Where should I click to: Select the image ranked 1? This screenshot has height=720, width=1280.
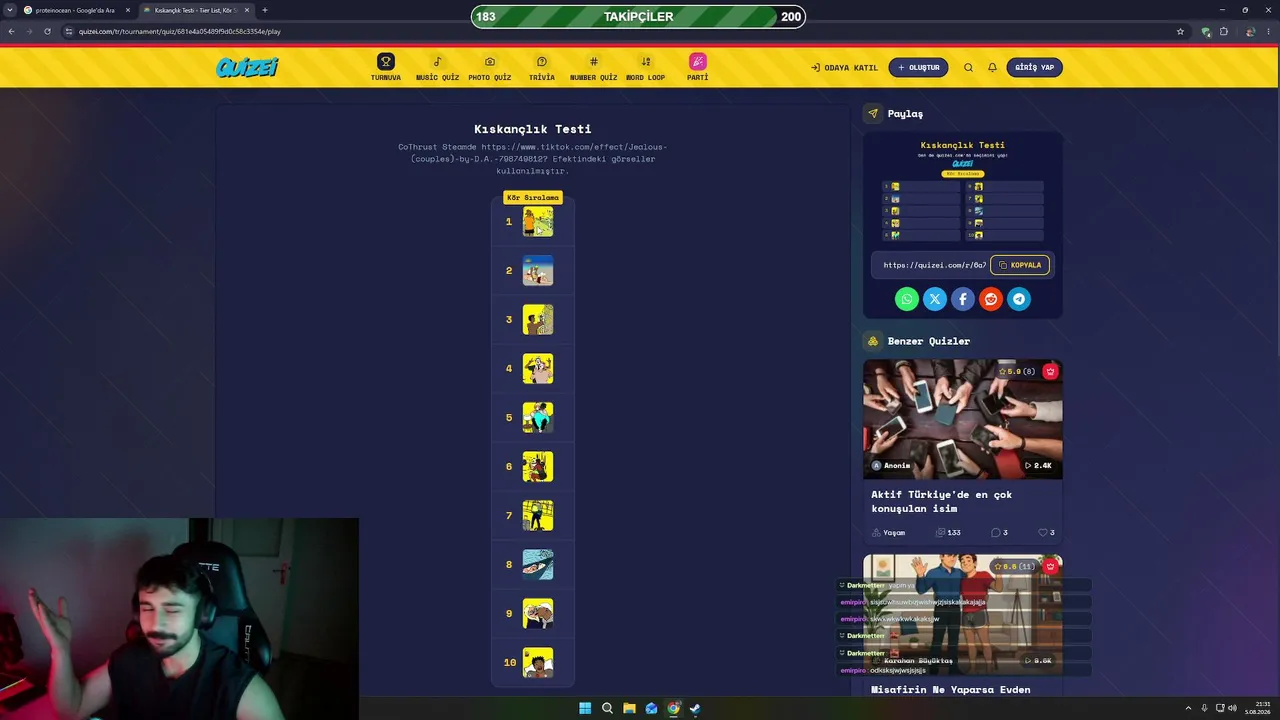coord(538,222)
